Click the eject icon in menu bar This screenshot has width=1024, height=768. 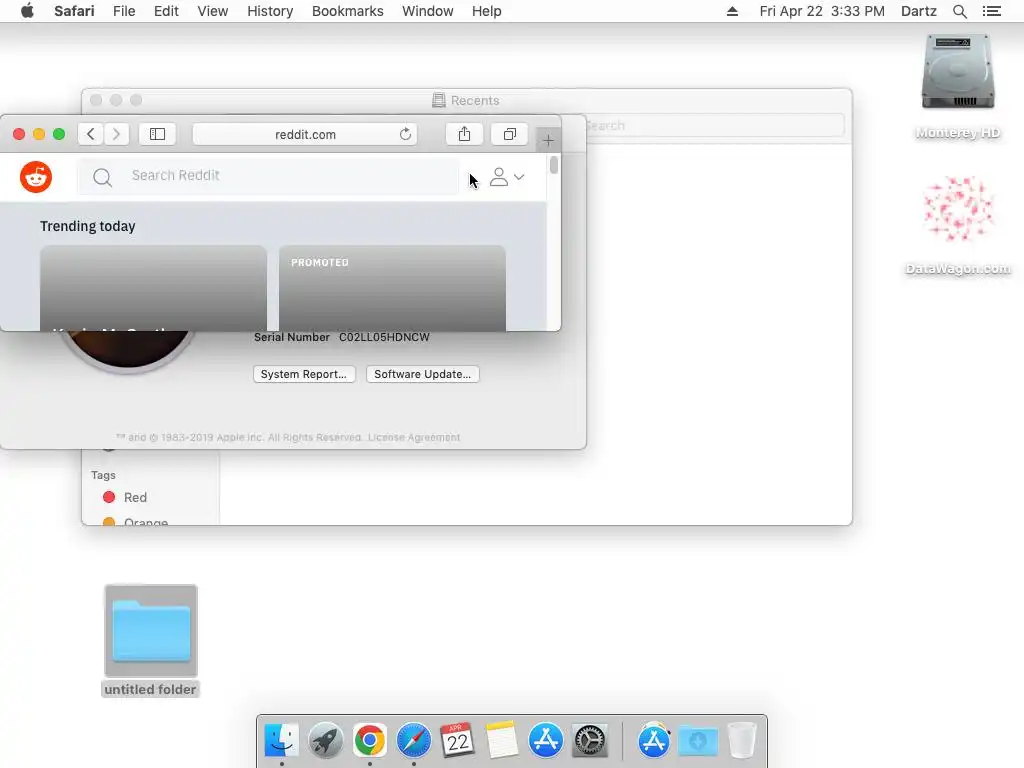tap(732, 11)
